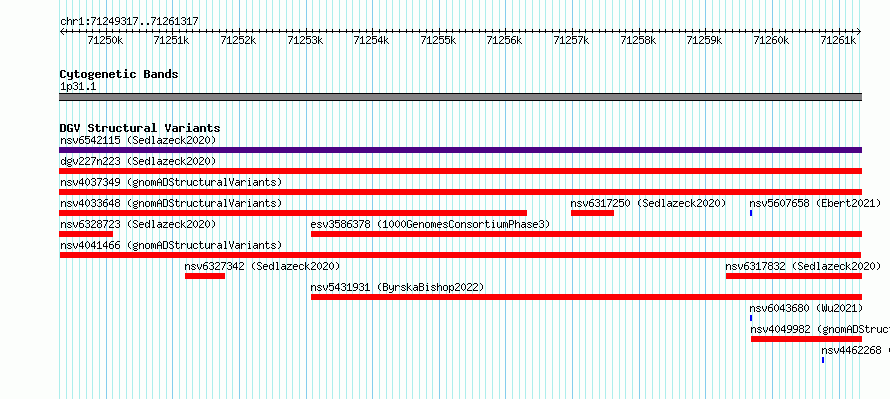Click the red bar under nsv6317250
This screenshot has height=399, width=890.
point(592,213)
